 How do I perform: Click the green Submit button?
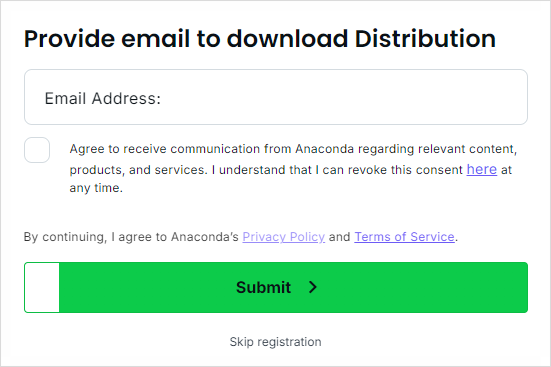[276, 287]
